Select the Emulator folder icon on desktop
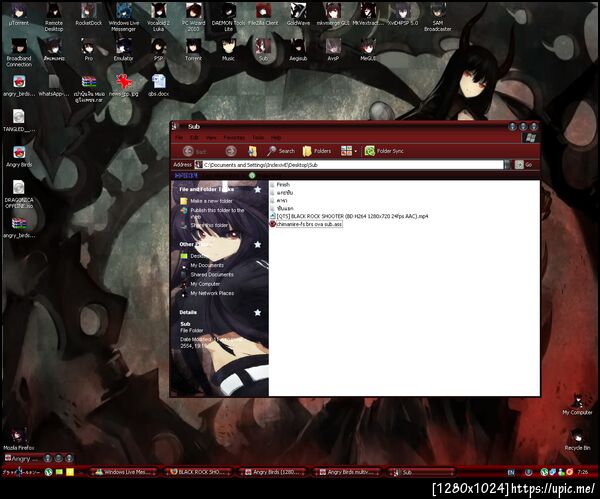The width and height of the screenshot is (600, 499). point(123,50)
